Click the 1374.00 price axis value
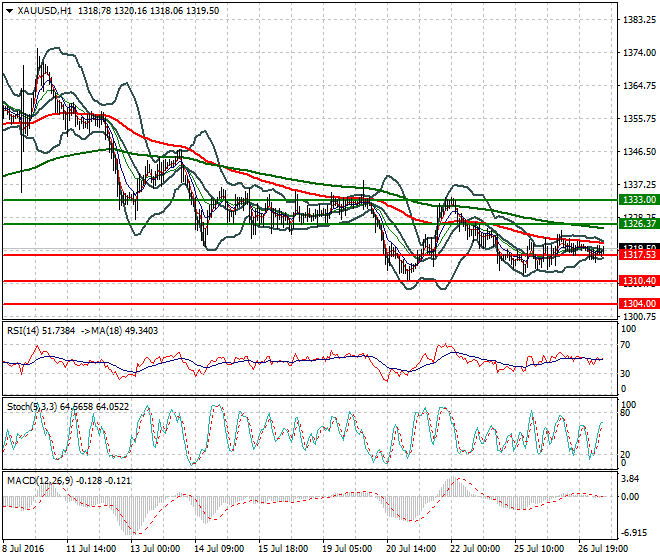Image resolution: width=660 pixels, height=560 pixels. [x=639, y=53]
